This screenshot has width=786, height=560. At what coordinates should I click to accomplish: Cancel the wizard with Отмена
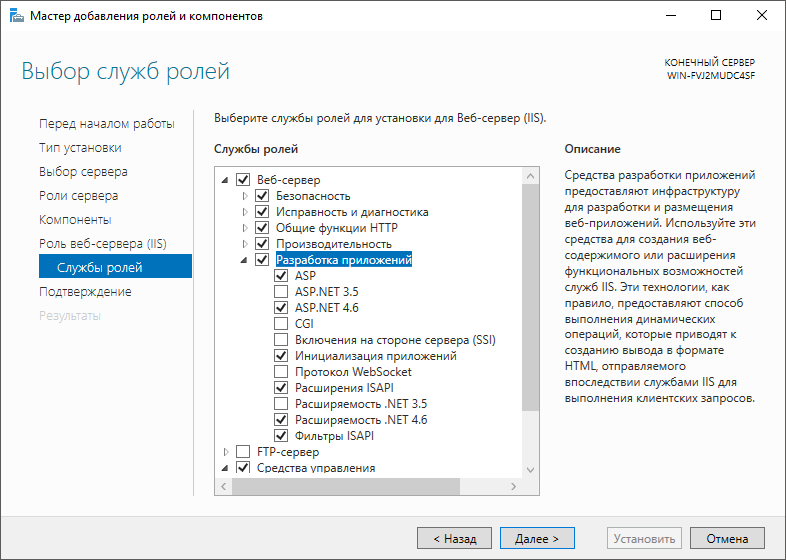(727, 538)
